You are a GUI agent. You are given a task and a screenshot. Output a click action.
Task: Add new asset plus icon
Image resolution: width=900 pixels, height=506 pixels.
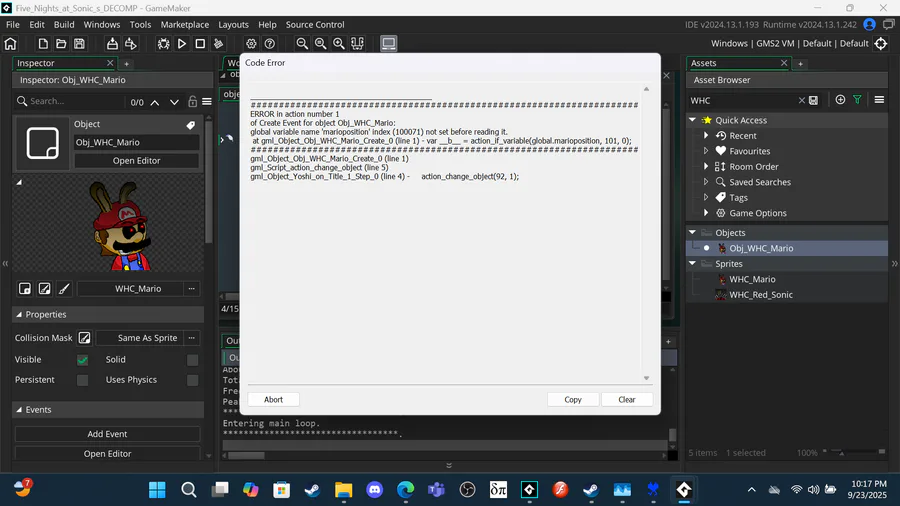[840, 100]
